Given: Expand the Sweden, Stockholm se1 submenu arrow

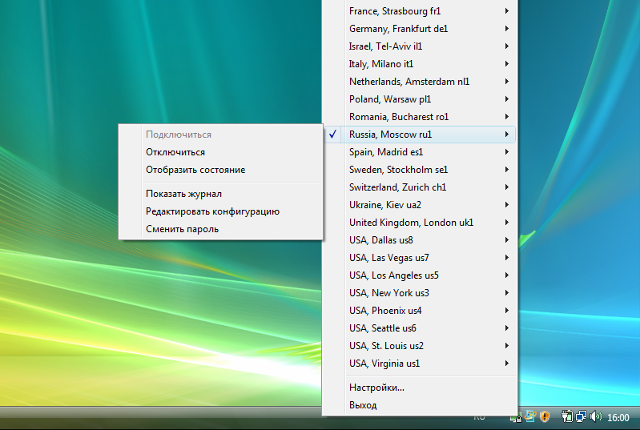Looking at the screenshot, I should click(x=507, y=169).
